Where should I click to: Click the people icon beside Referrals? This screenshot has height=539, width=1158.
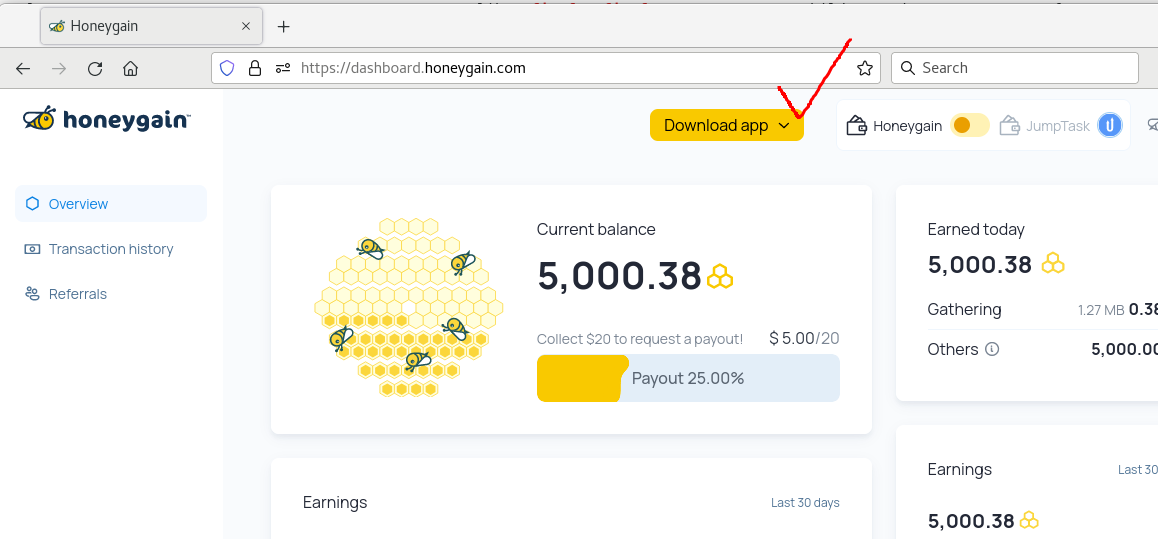32,294
